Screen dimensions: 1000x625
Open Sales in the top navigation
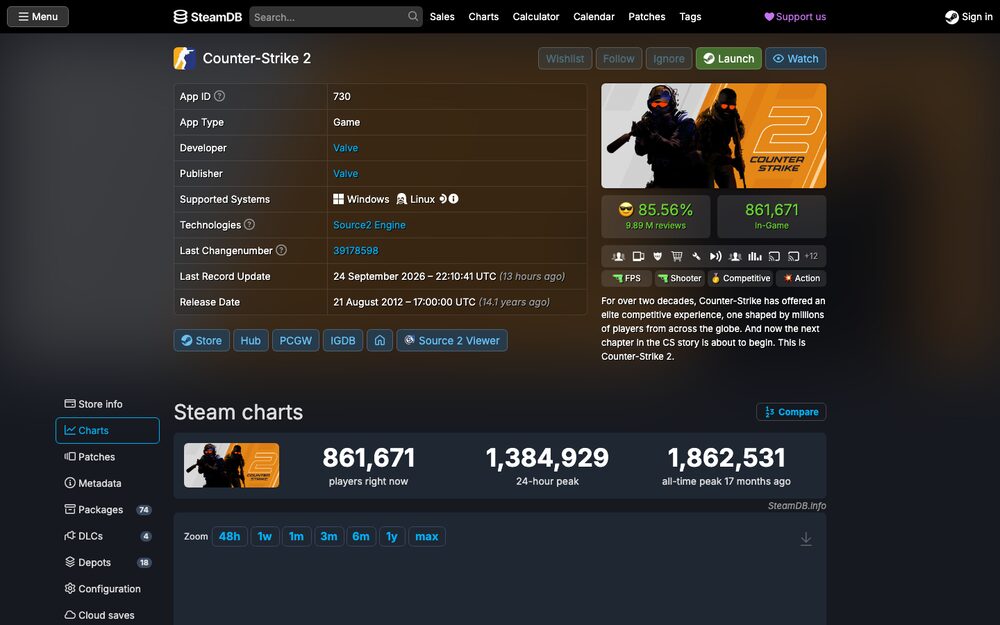click(x=442, y=17)
